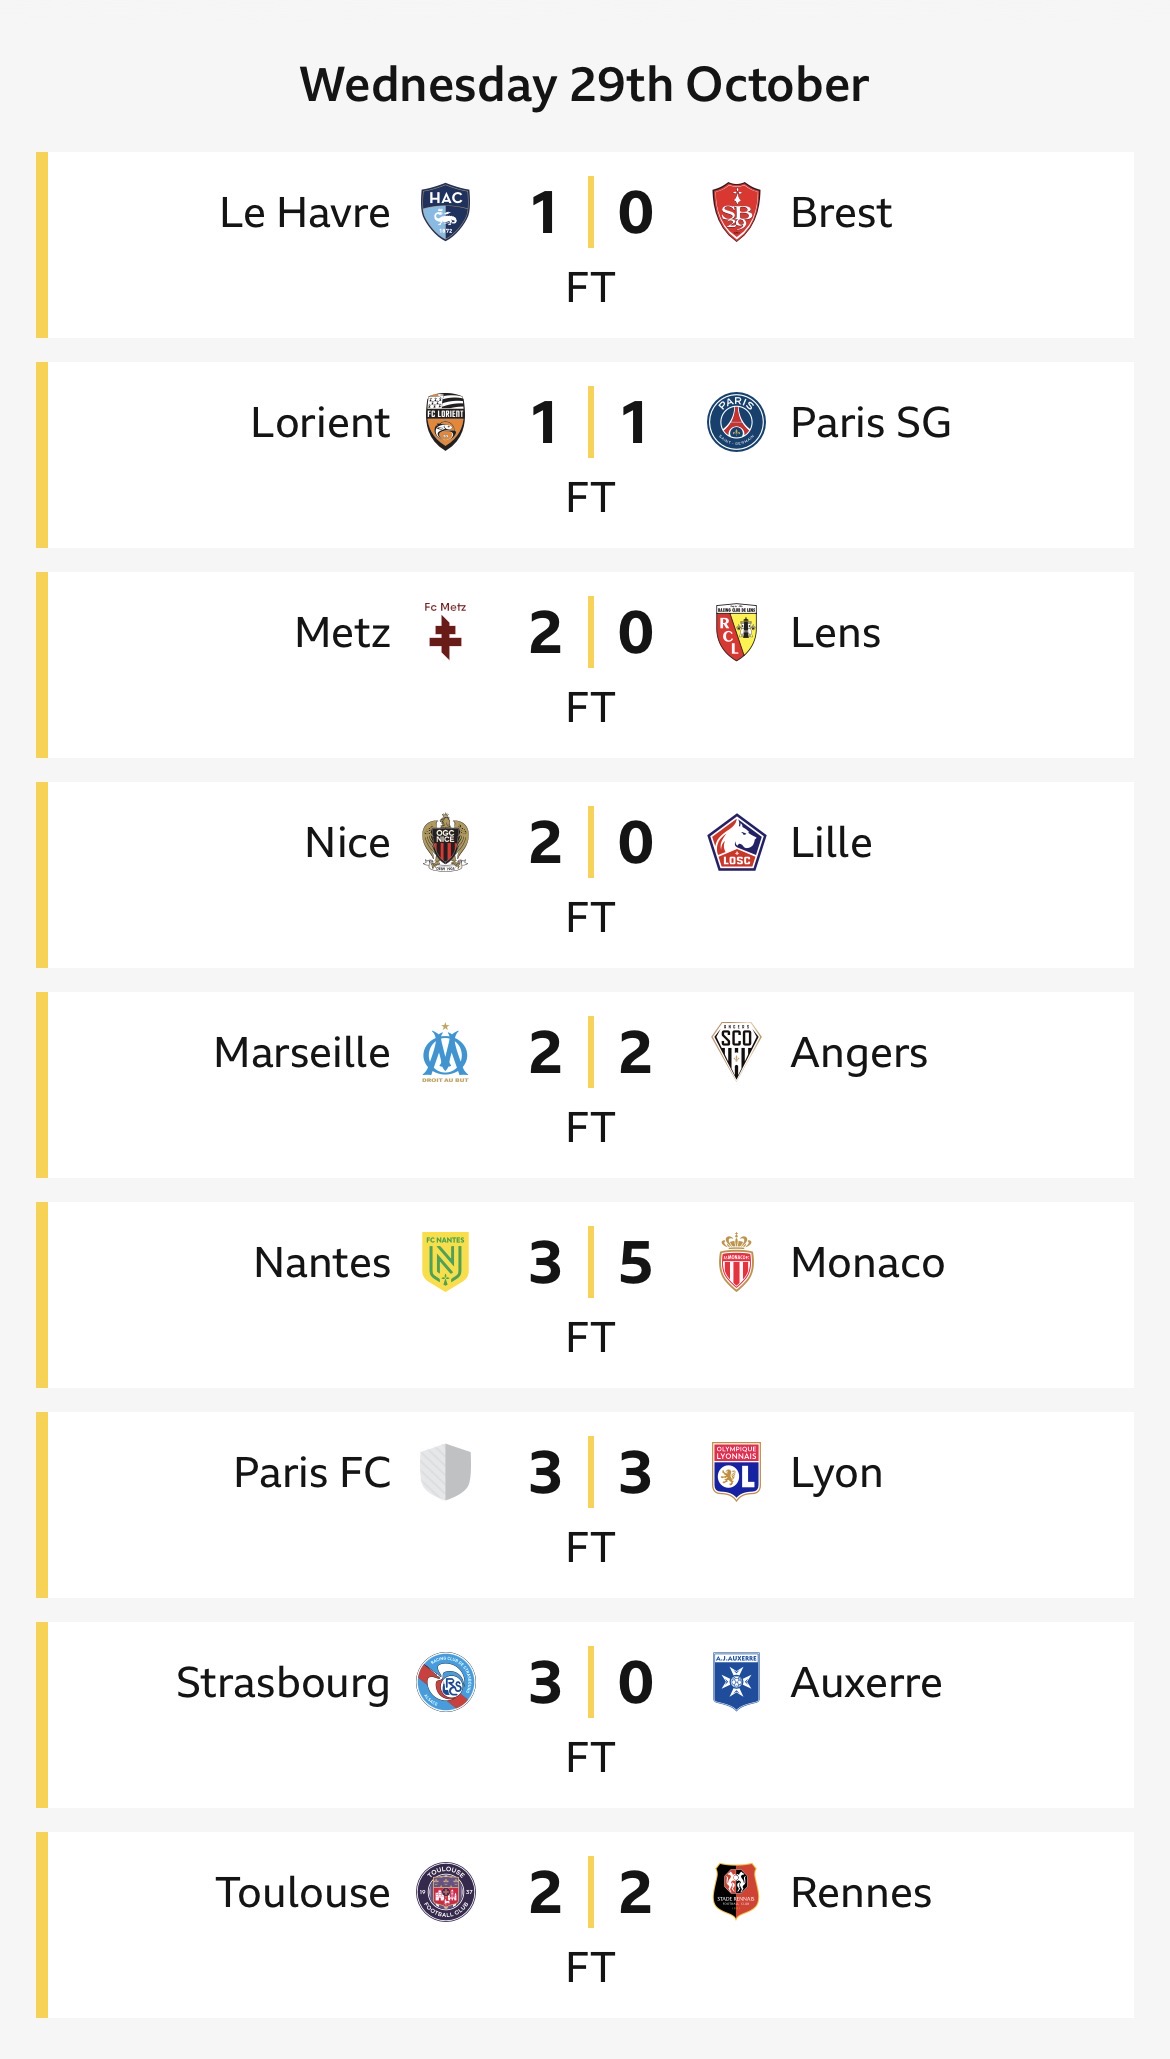Tap the Paris SG badge
Viewport: 1170px width, 2059px height.
click(x=736, y=422)
